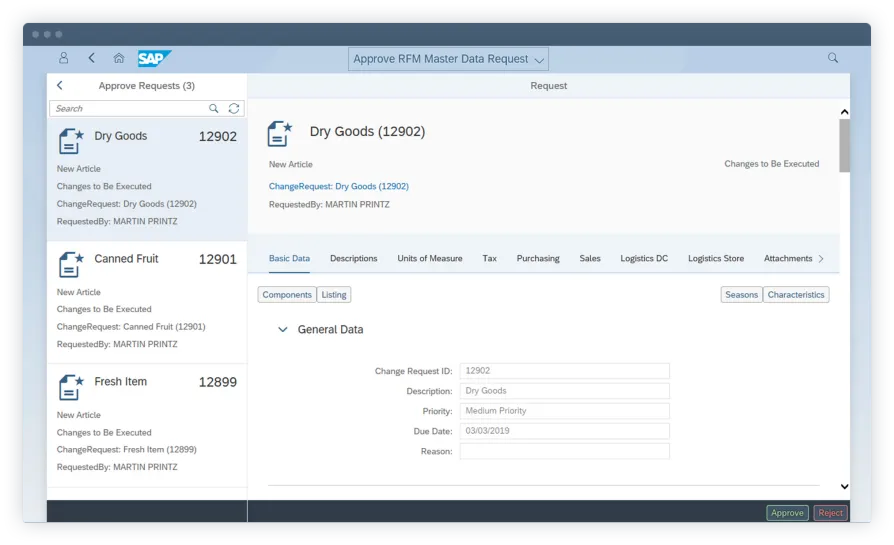
Task: Collapse the General Data section
Action: 283,330
